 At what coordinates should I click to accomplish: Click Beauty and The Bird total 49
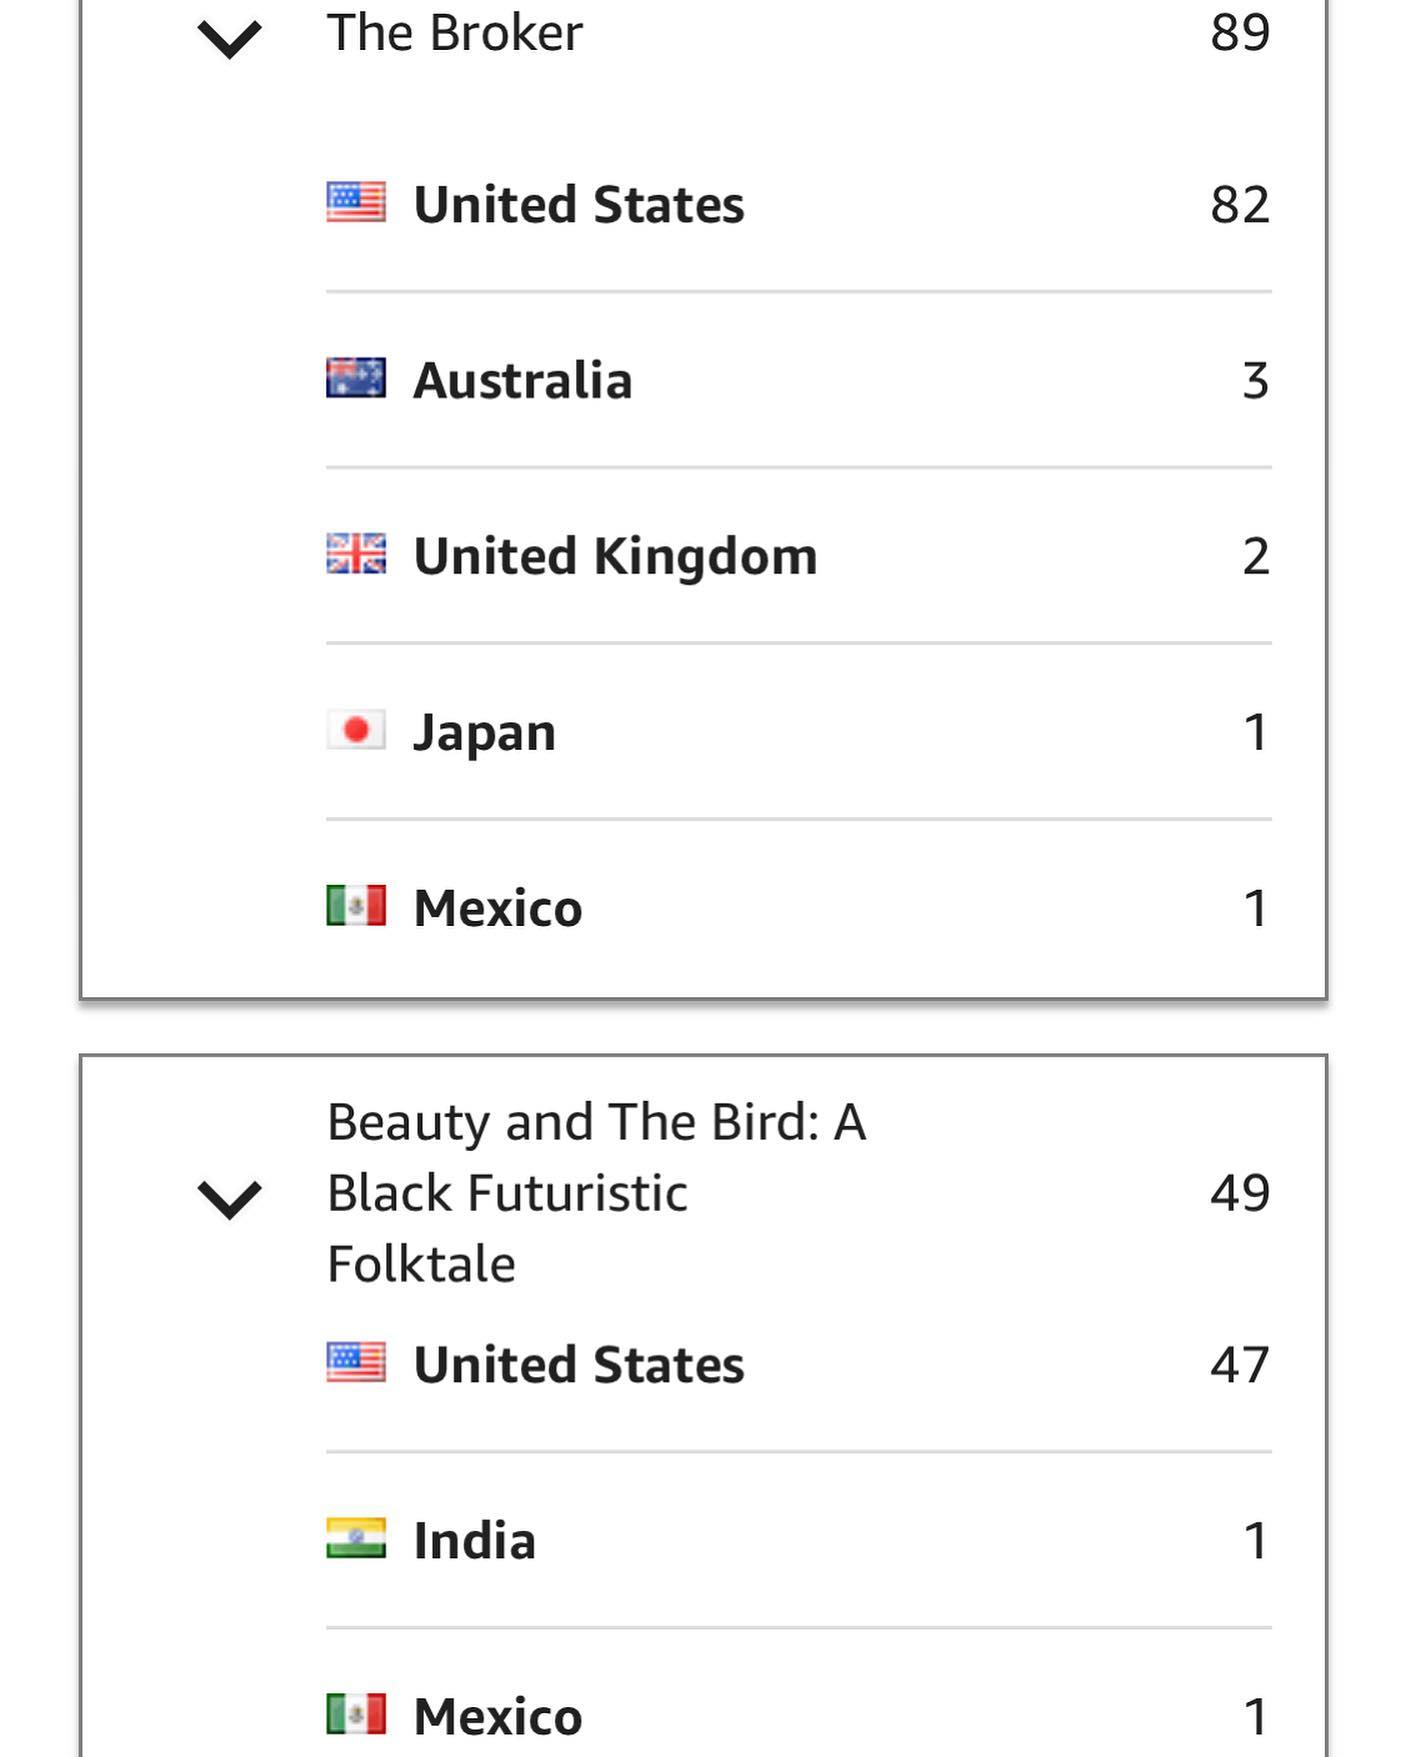click(1240, 1192)
